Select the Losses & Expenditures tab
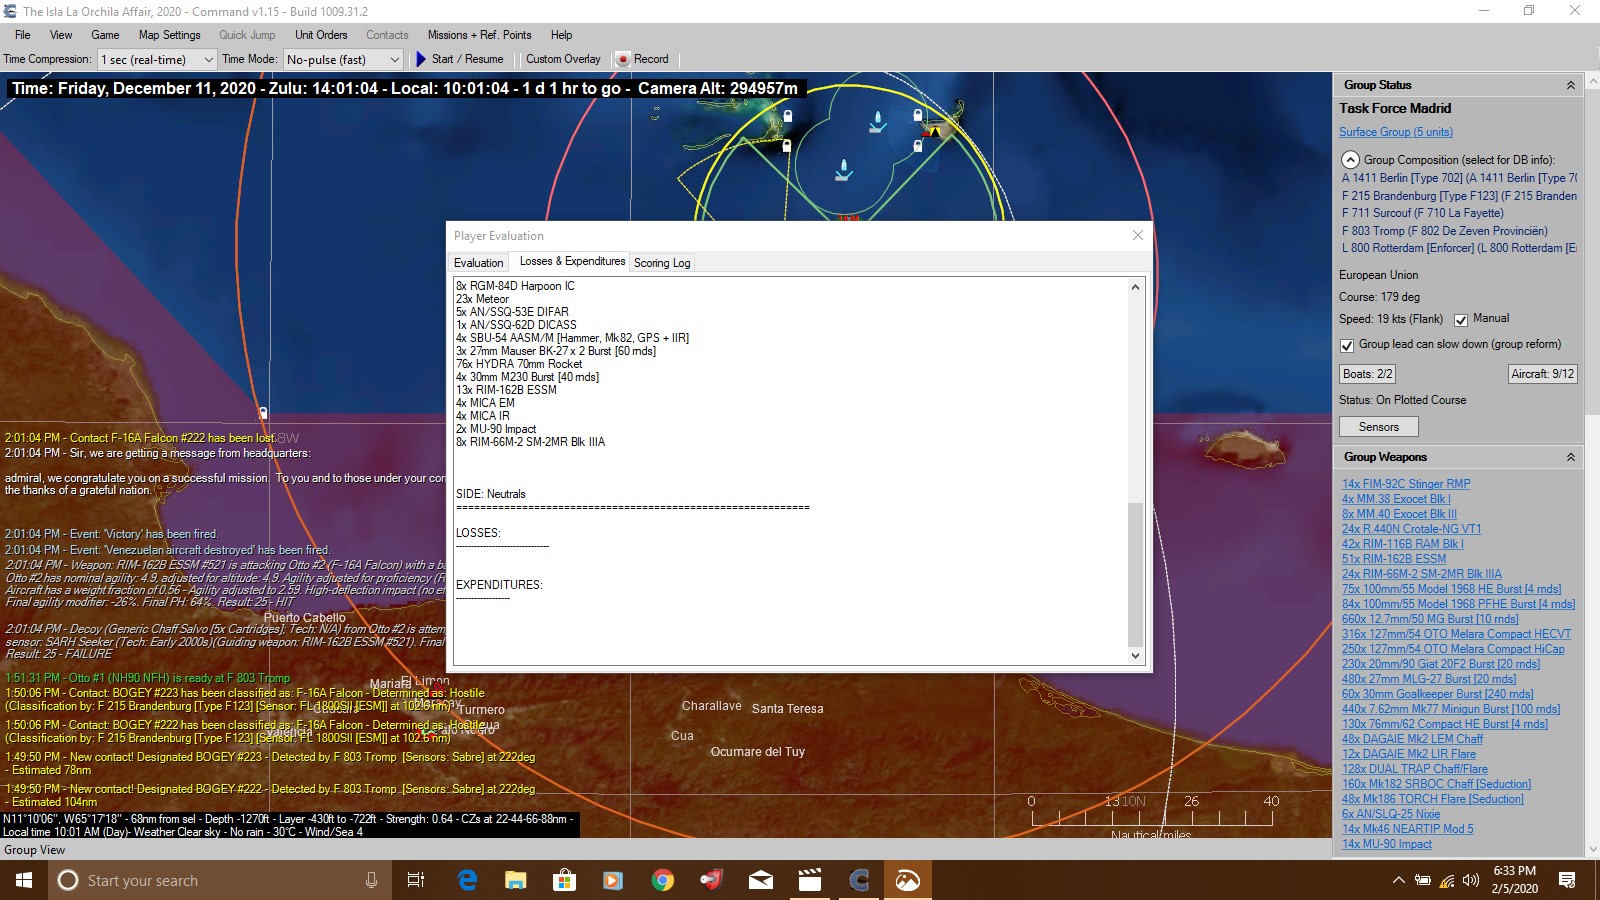1600x900 pixels. pyautogui.click(x=572, y=261)
